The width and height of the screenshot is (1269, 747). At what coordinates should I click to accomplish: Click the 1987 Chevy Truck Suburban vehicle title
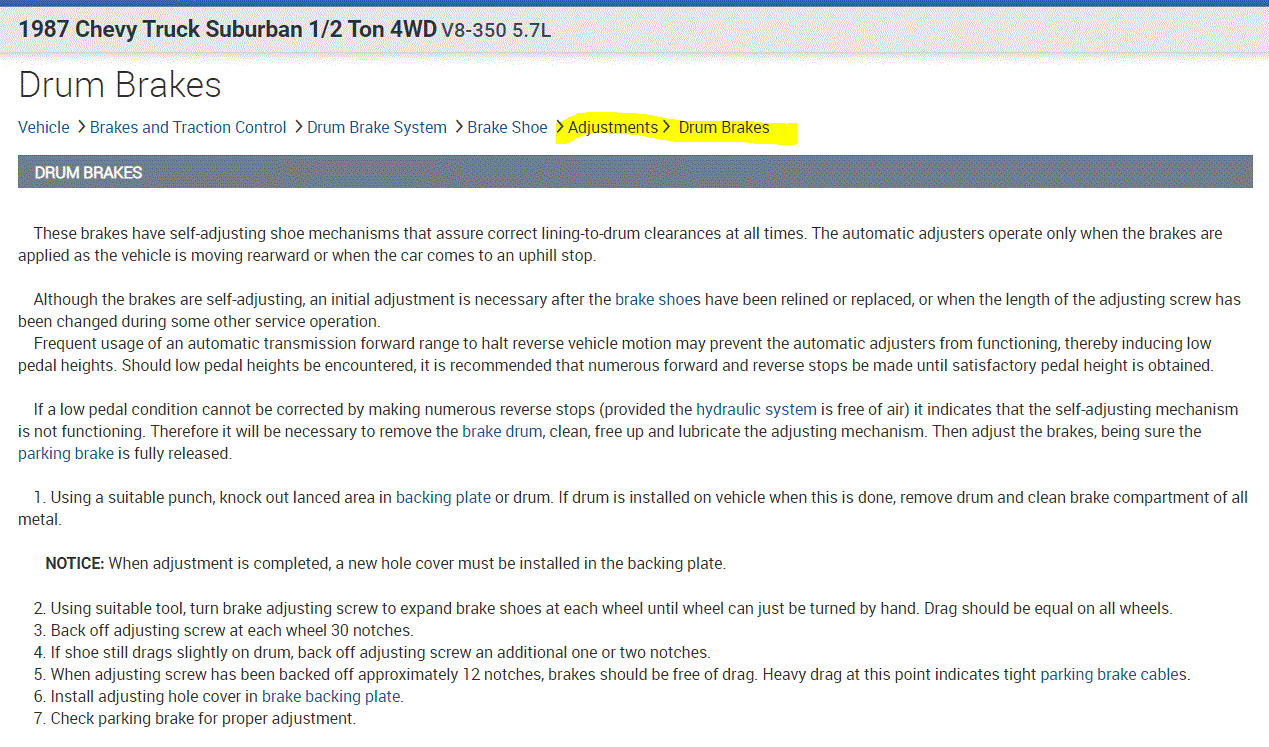pyautogui.click(x=228, y=29)
